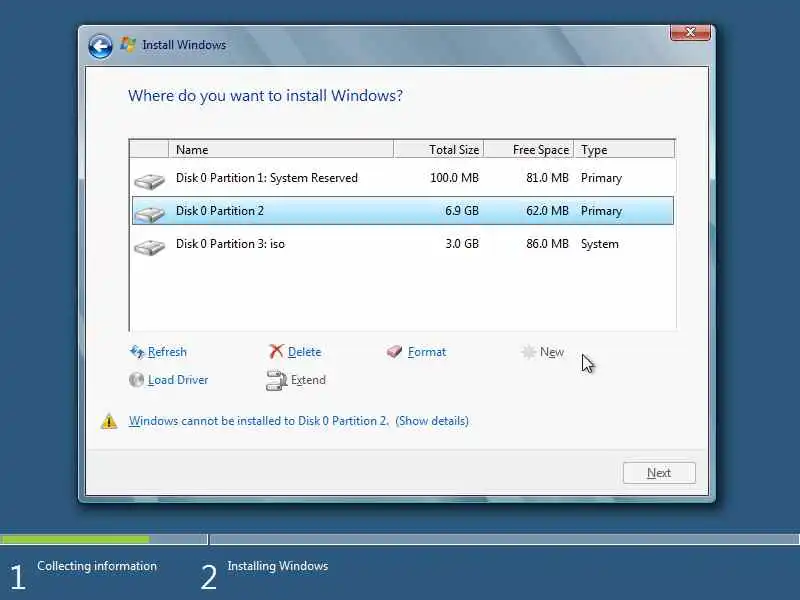Delete the selected partition
800x600 pixels.
304,352
